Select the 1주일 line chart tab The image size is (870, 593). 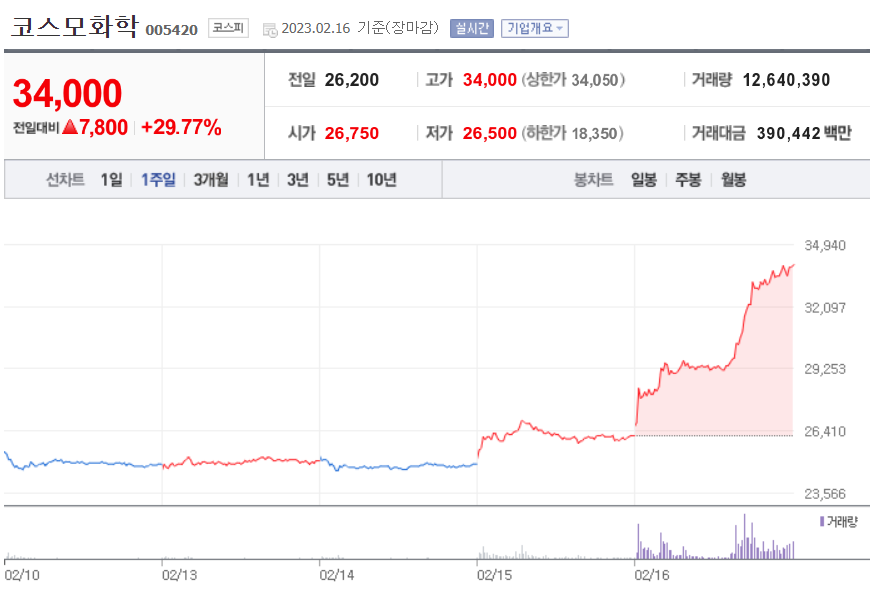point(158,180)
